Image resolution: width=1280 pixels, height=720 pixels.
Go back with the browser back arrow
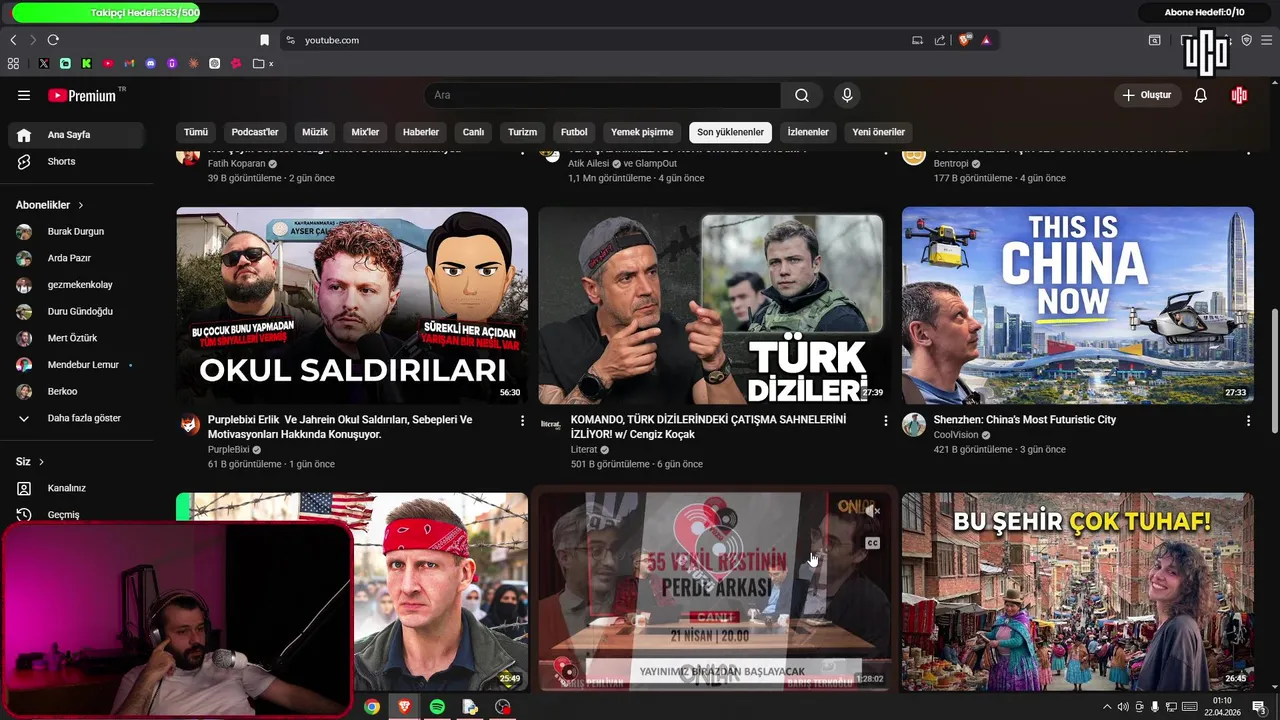coord(13,40)
